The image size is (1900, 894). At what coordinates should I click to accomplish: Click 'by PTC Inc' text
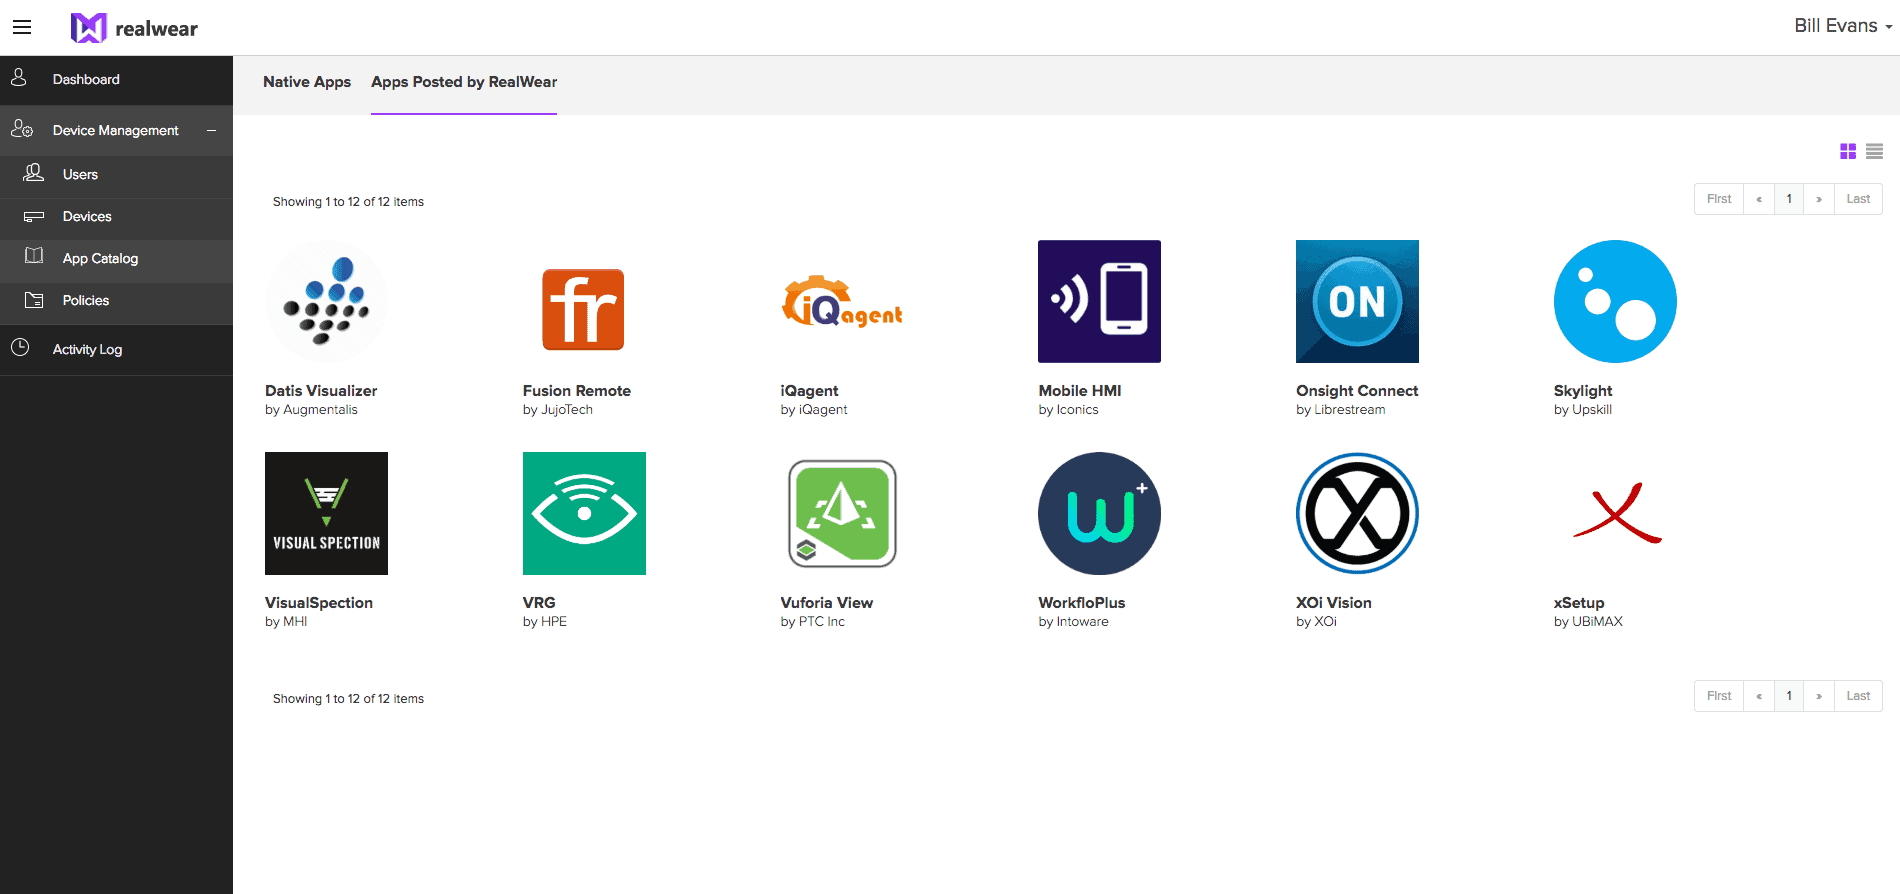click(x=813, y=622)
